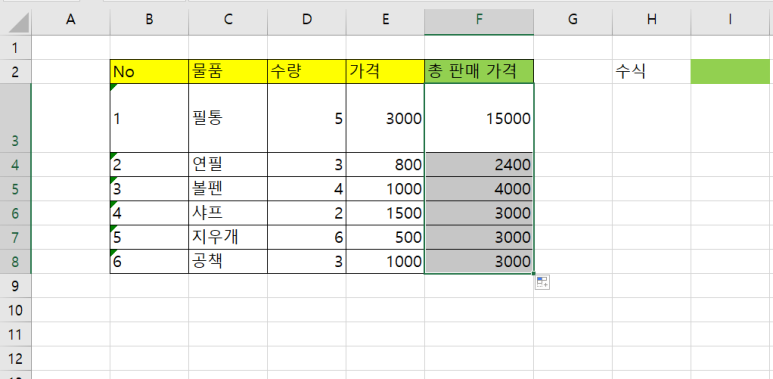Image resolution: width=773 pixels, height=379 pixels.
Task: Click the price cell showing 500
Action: click(385, 237)
